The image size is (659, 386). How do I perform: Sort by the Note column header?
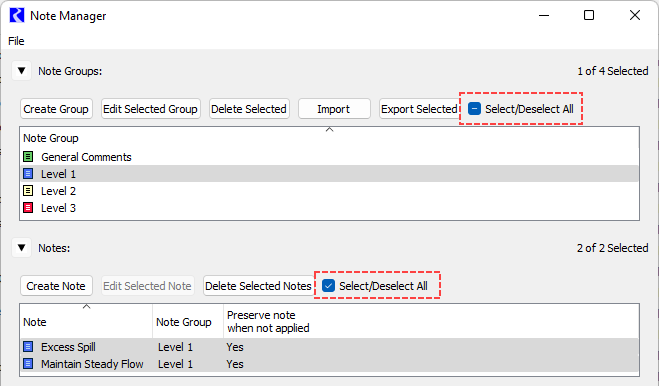(x=86, y=322)
